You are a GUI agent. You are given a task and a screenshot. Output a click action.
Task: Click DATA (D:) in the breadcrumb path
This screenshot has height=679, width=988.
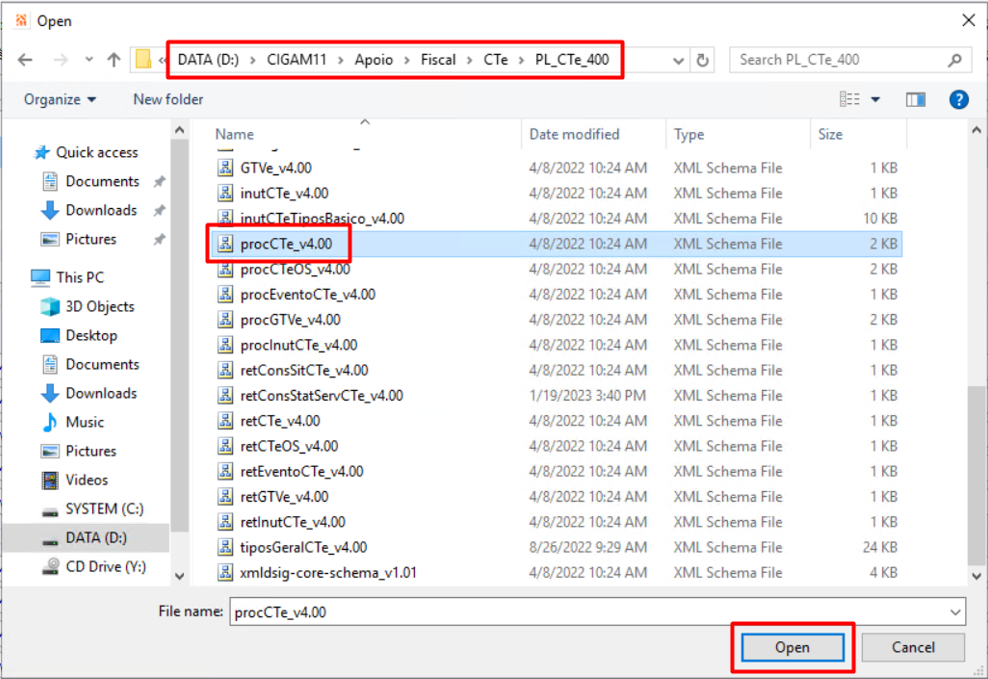point(208,60)
